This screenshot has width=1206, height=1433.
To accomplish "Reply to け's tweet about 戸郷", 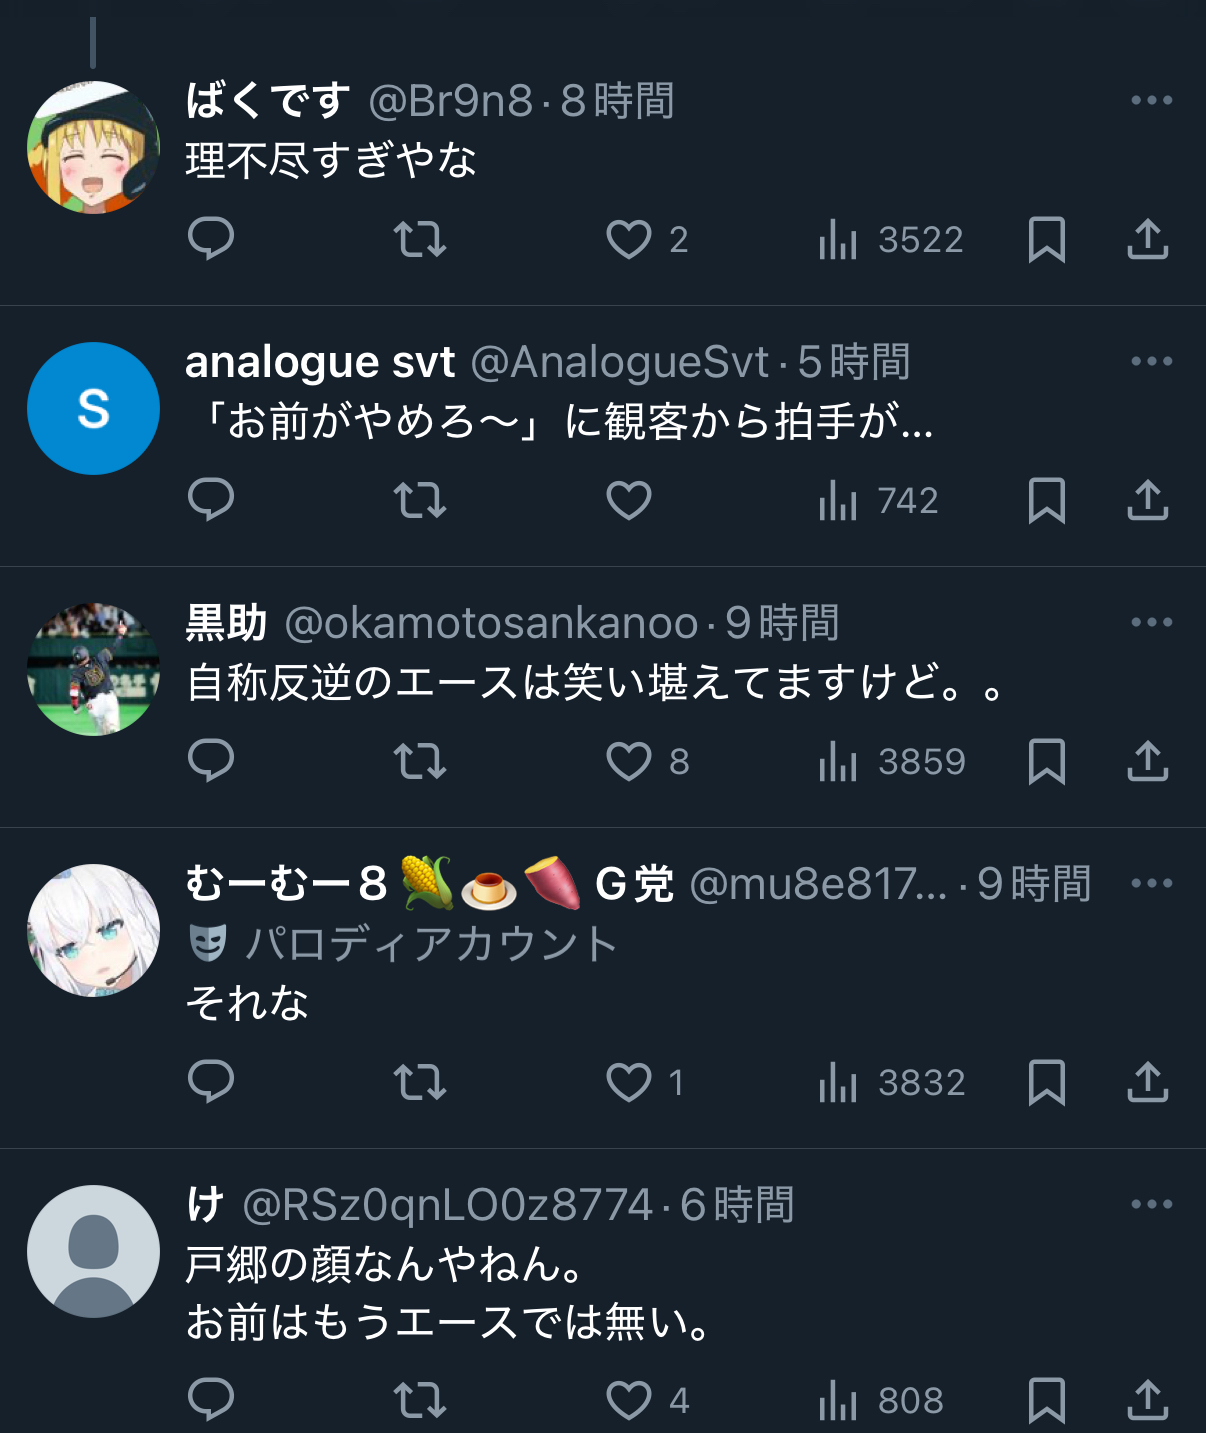I will (x=211, y=1400).
